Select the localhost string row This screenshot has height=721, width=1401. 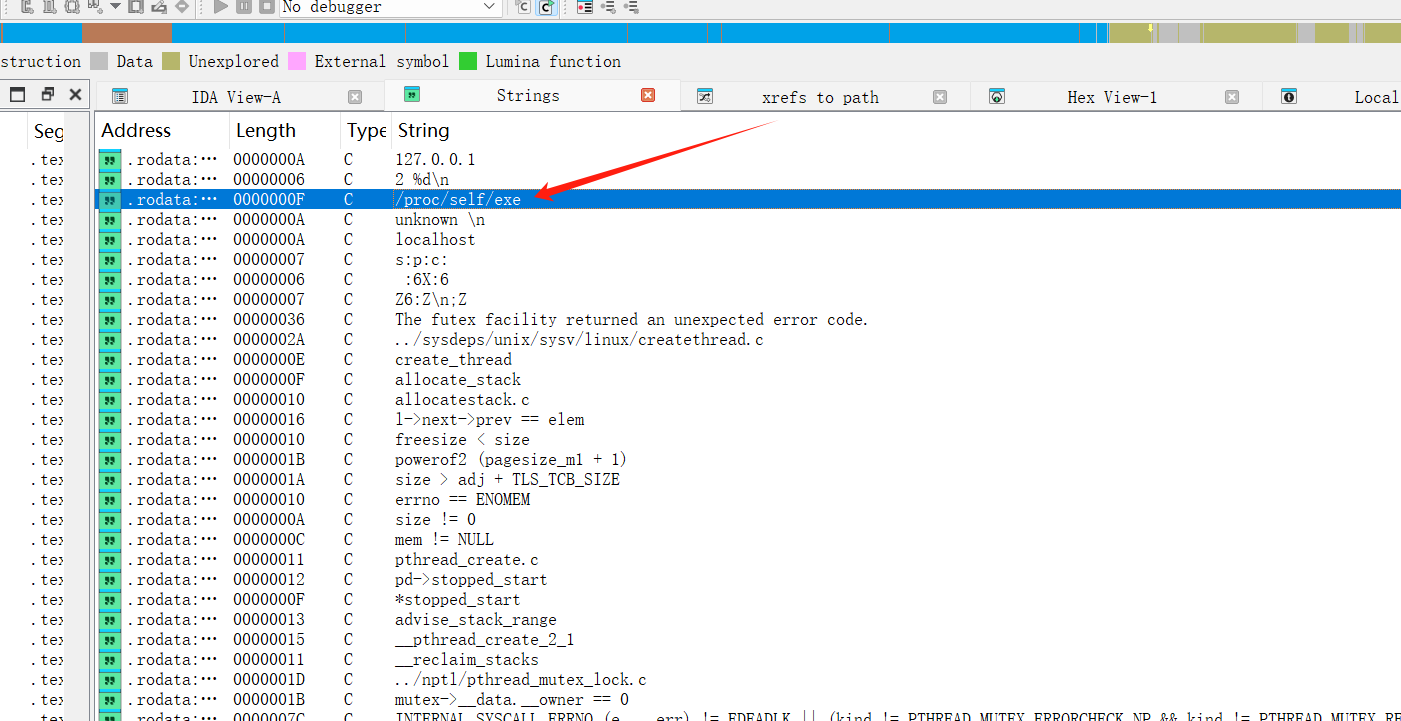(x=748, y=240)
